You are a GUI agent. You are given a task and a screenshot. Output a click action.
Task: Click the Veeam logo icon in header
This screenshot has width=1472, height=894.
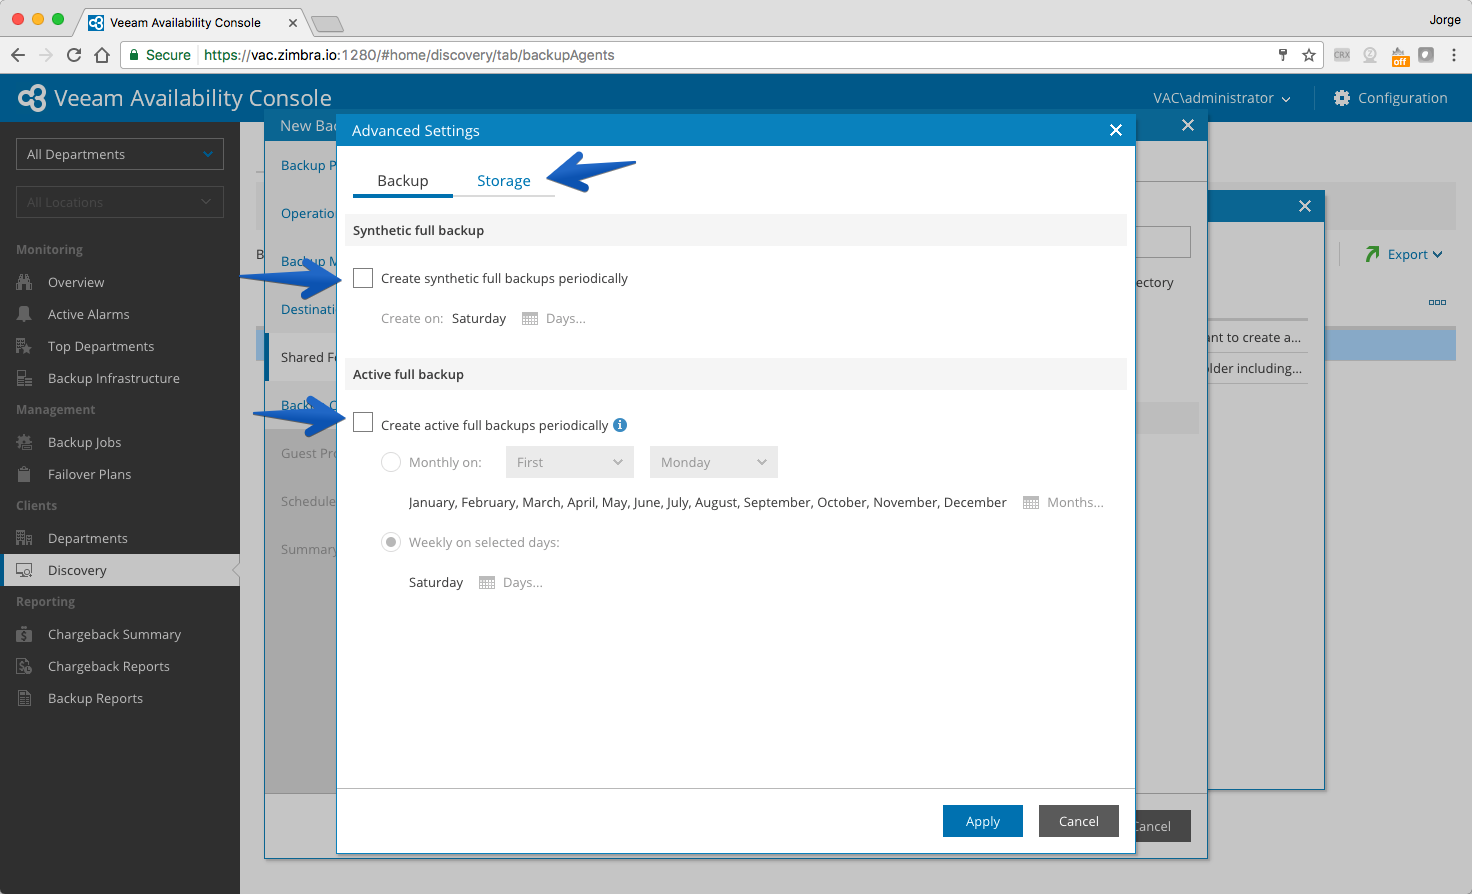(32, 98)
